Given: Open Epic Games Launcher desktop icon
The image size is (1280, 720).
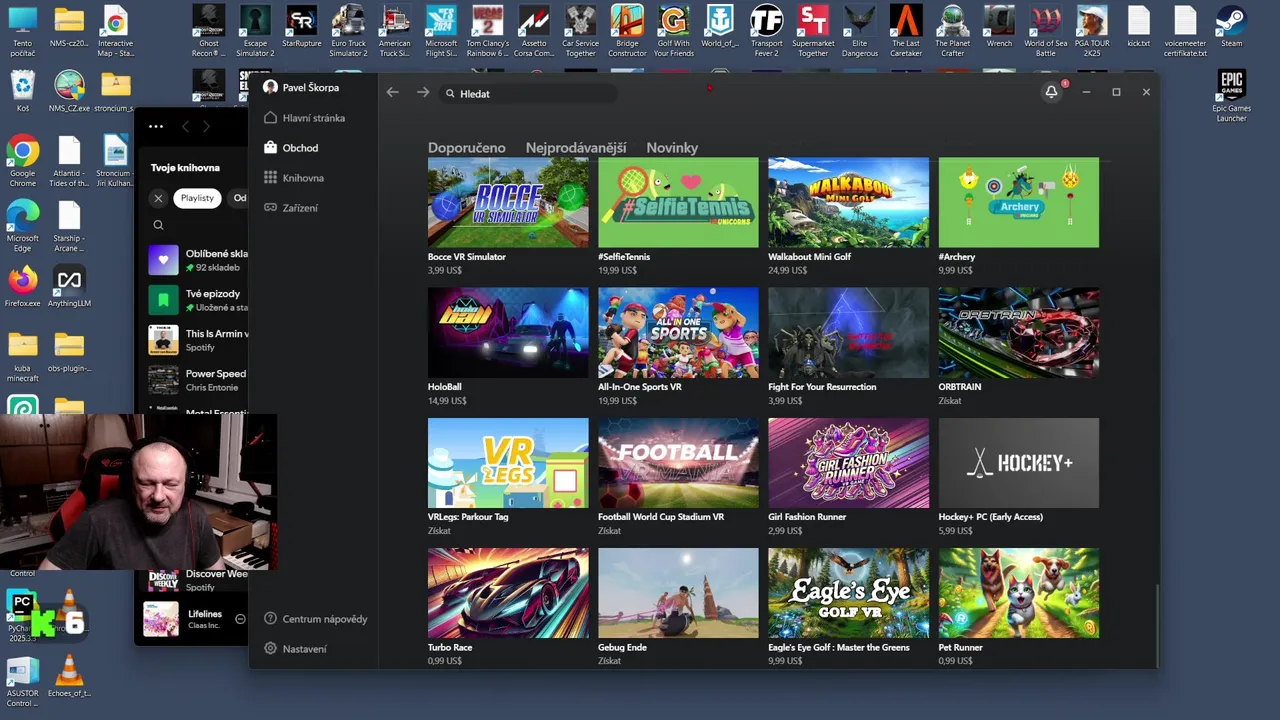Looking at the screenshot, I should 1231,96.
